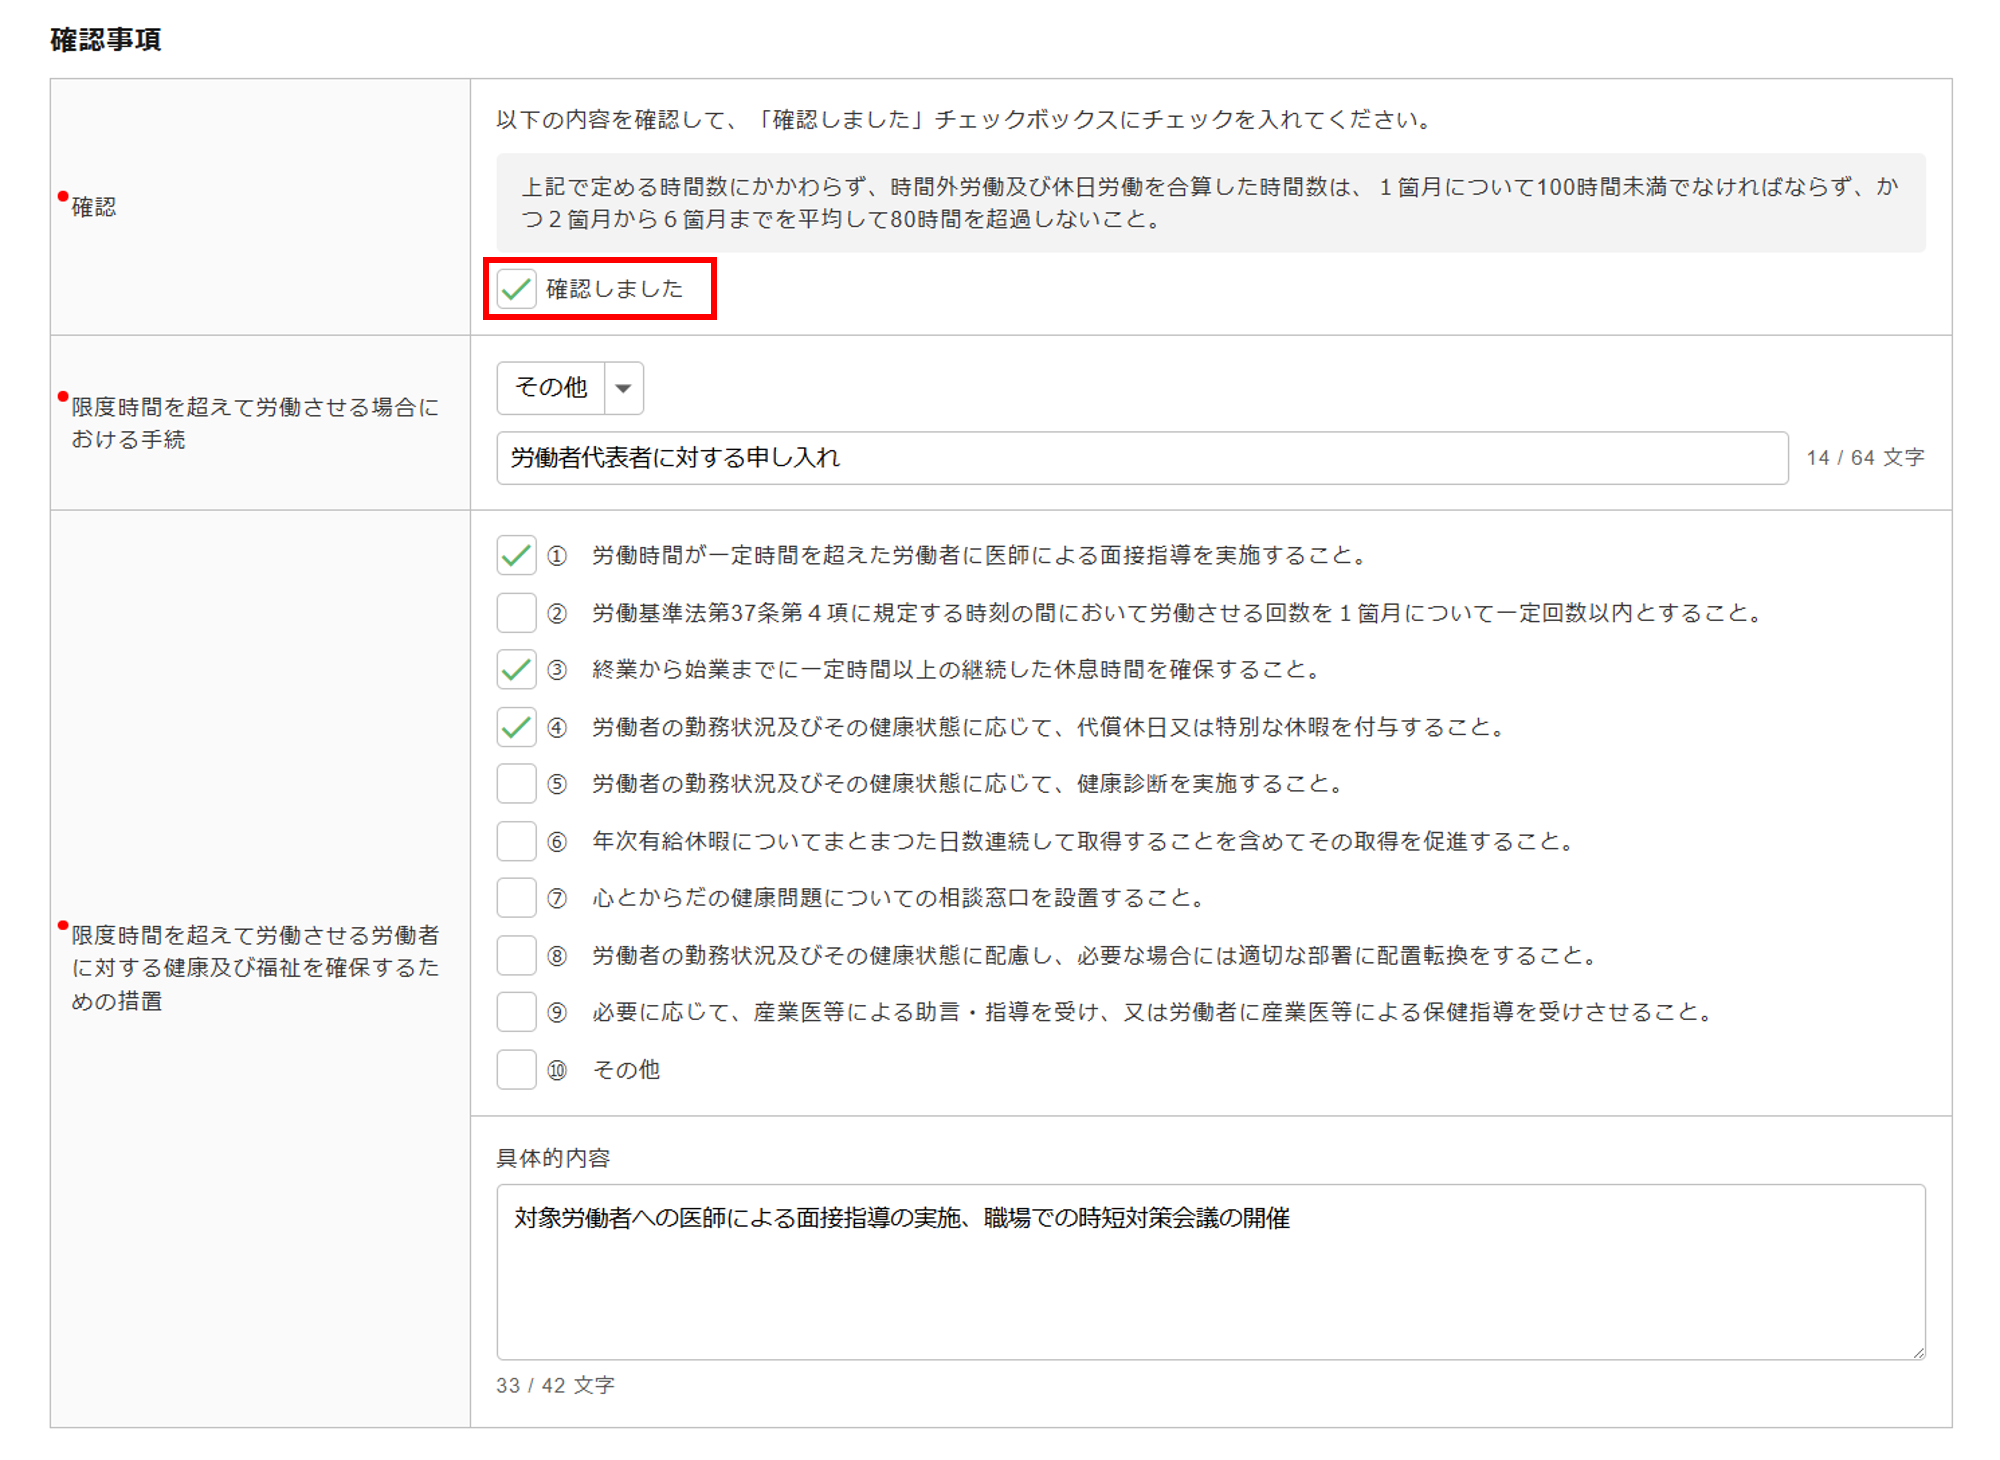Click the ① 面接指導を実施すること label text

click(x=978, y=555)
